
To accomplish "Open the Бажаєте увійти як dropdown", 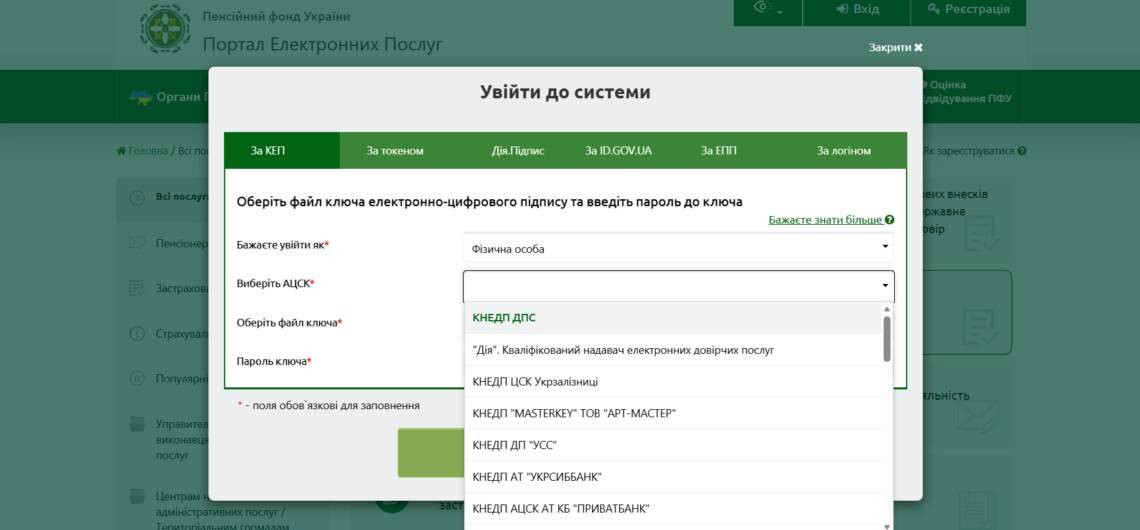I will [678, 248].
